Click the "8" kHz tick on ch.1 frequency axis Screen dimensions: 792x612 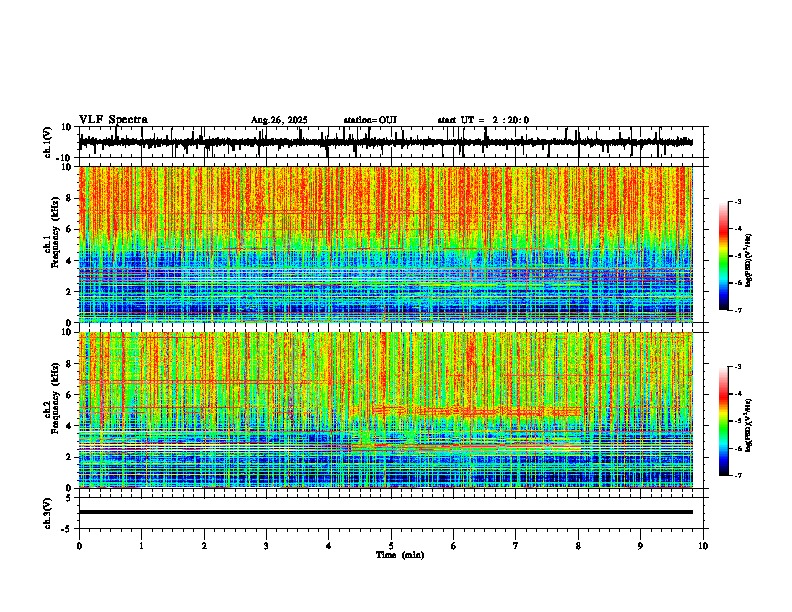(71, 198)
